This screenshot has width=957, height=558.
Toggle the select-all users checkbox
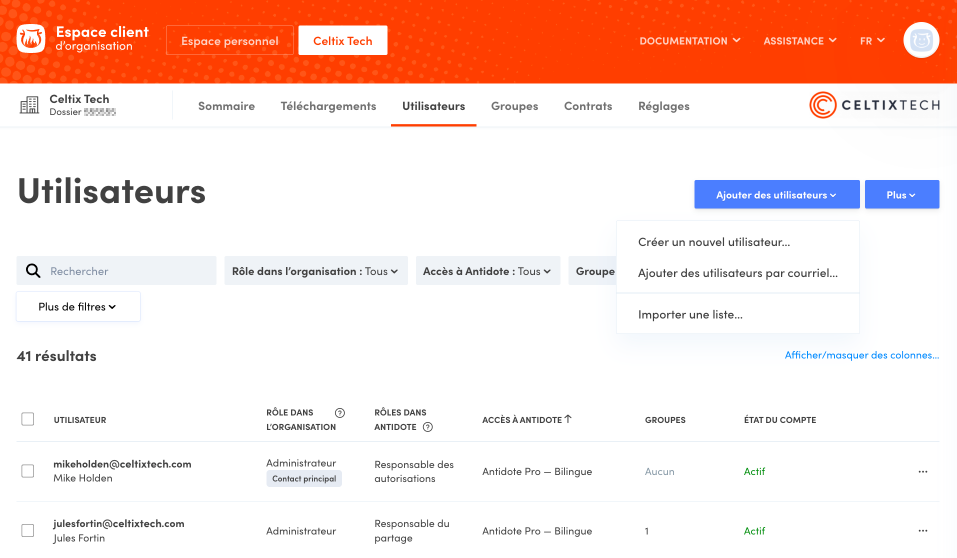point(28,419)
